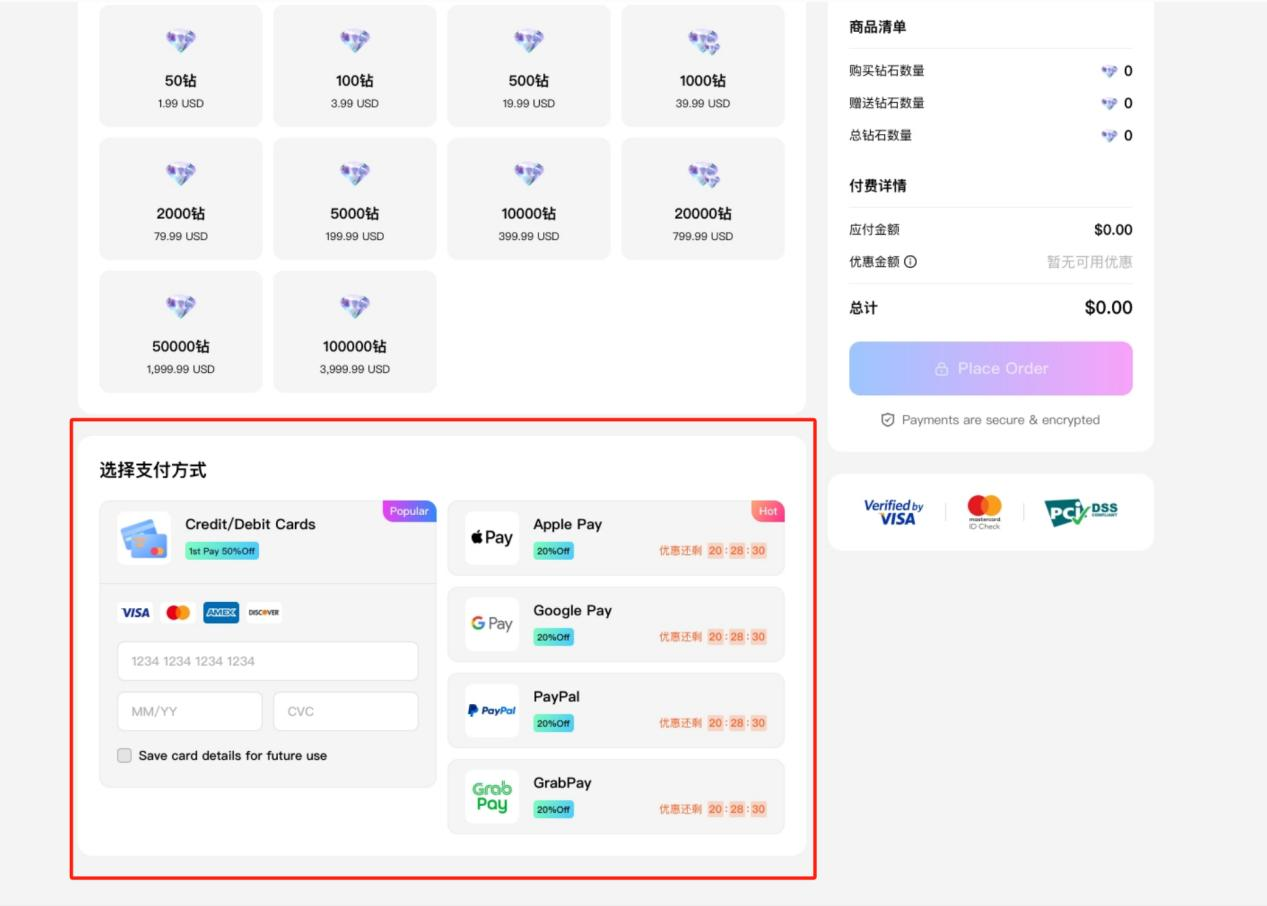This screenshot has width=1267, height=906.
Task: Choose the 1000钻 package for 39.99 USD
Action: coord(703,66)
